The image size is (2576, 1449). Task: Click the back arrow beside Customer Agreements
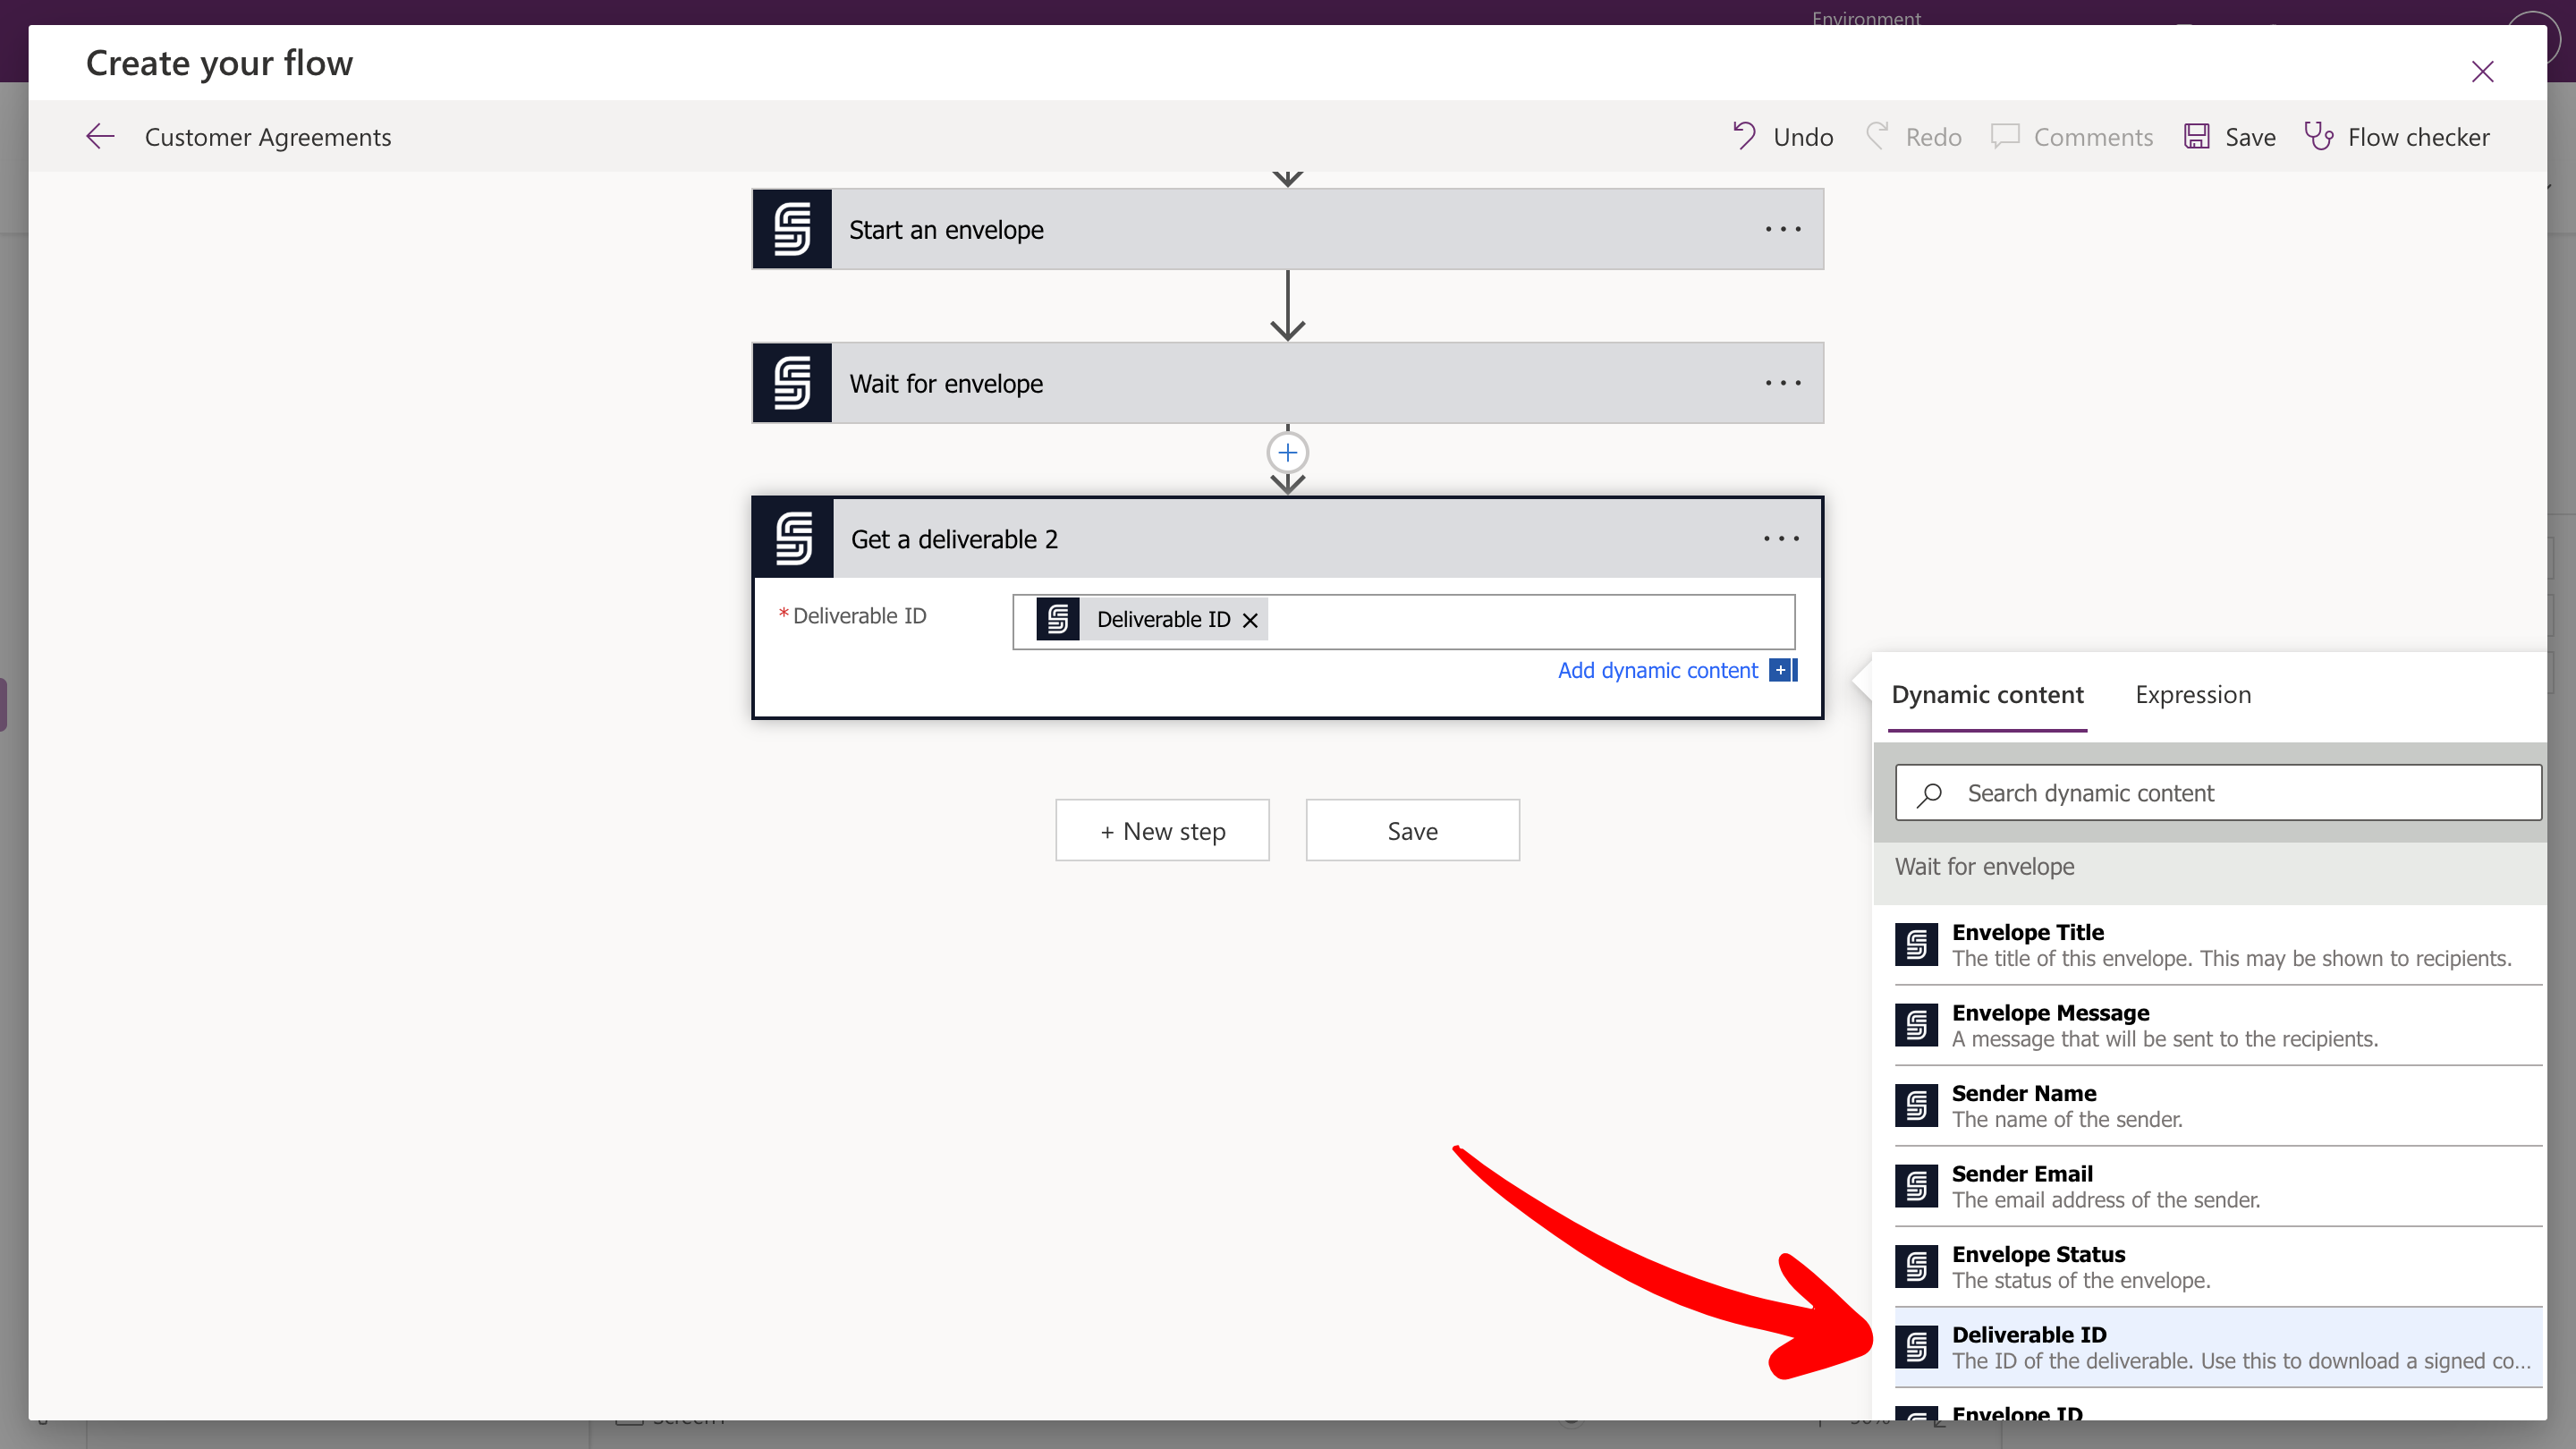tap(100, 137)
